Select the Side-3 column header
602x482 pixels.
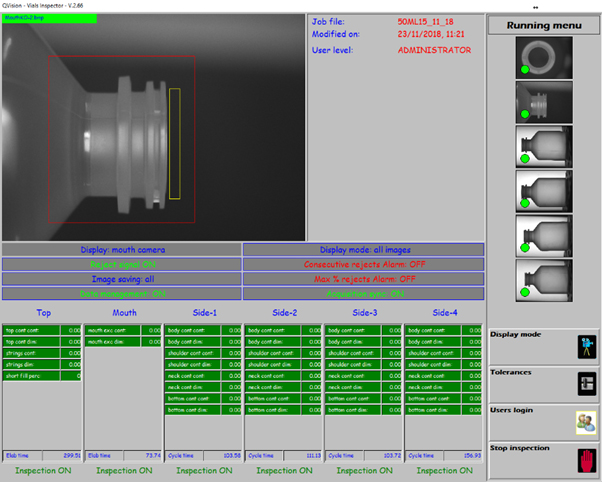(x=363, y=312)
